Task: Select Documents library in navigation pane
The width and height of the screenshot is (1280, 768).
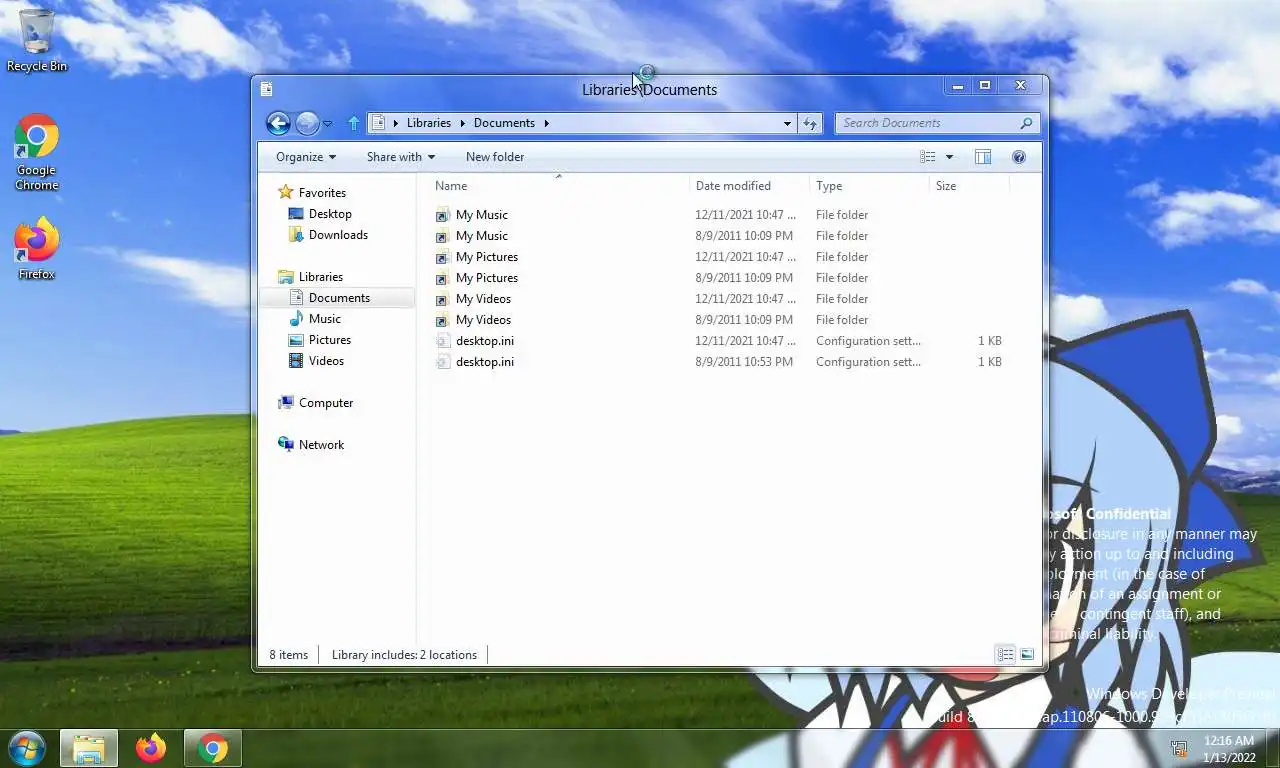Action: [x=336, y=298]
